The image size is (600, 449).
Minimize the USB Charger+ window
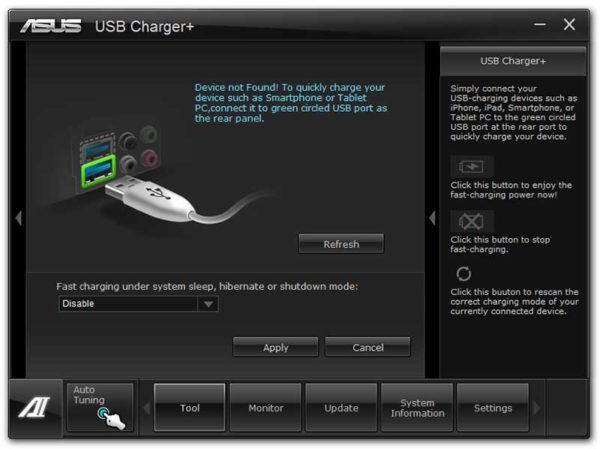click(540, 25)
